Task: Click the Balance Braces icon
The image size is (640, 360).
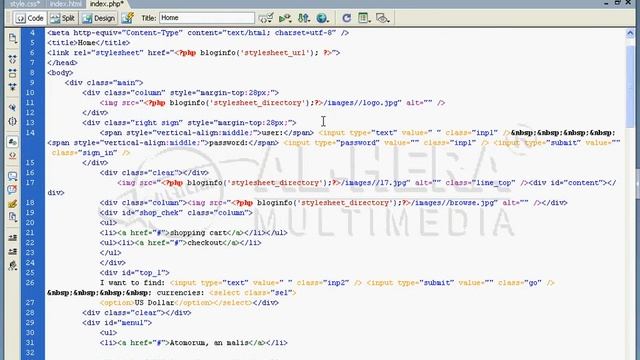Action: point(13,121)
